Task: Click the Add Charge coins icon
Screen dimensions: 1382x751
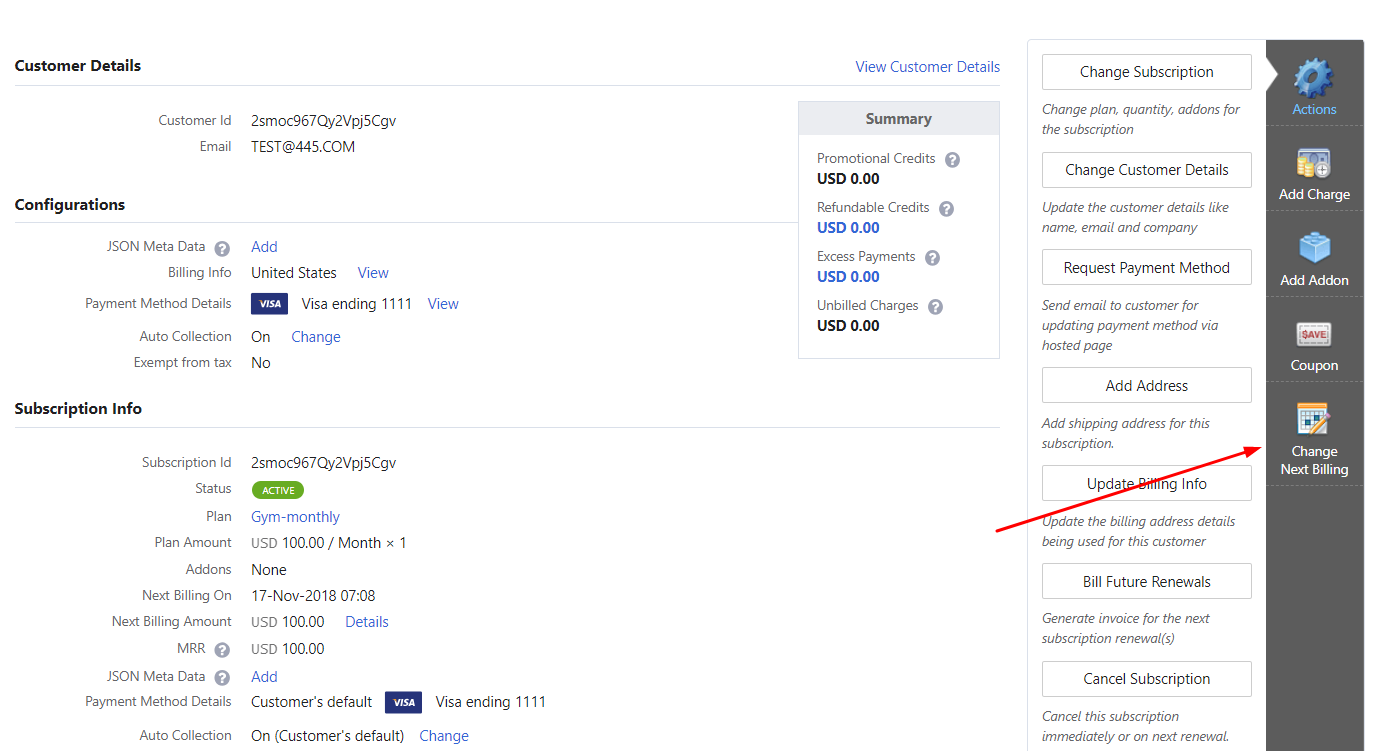Action: tap(1313, 164)
